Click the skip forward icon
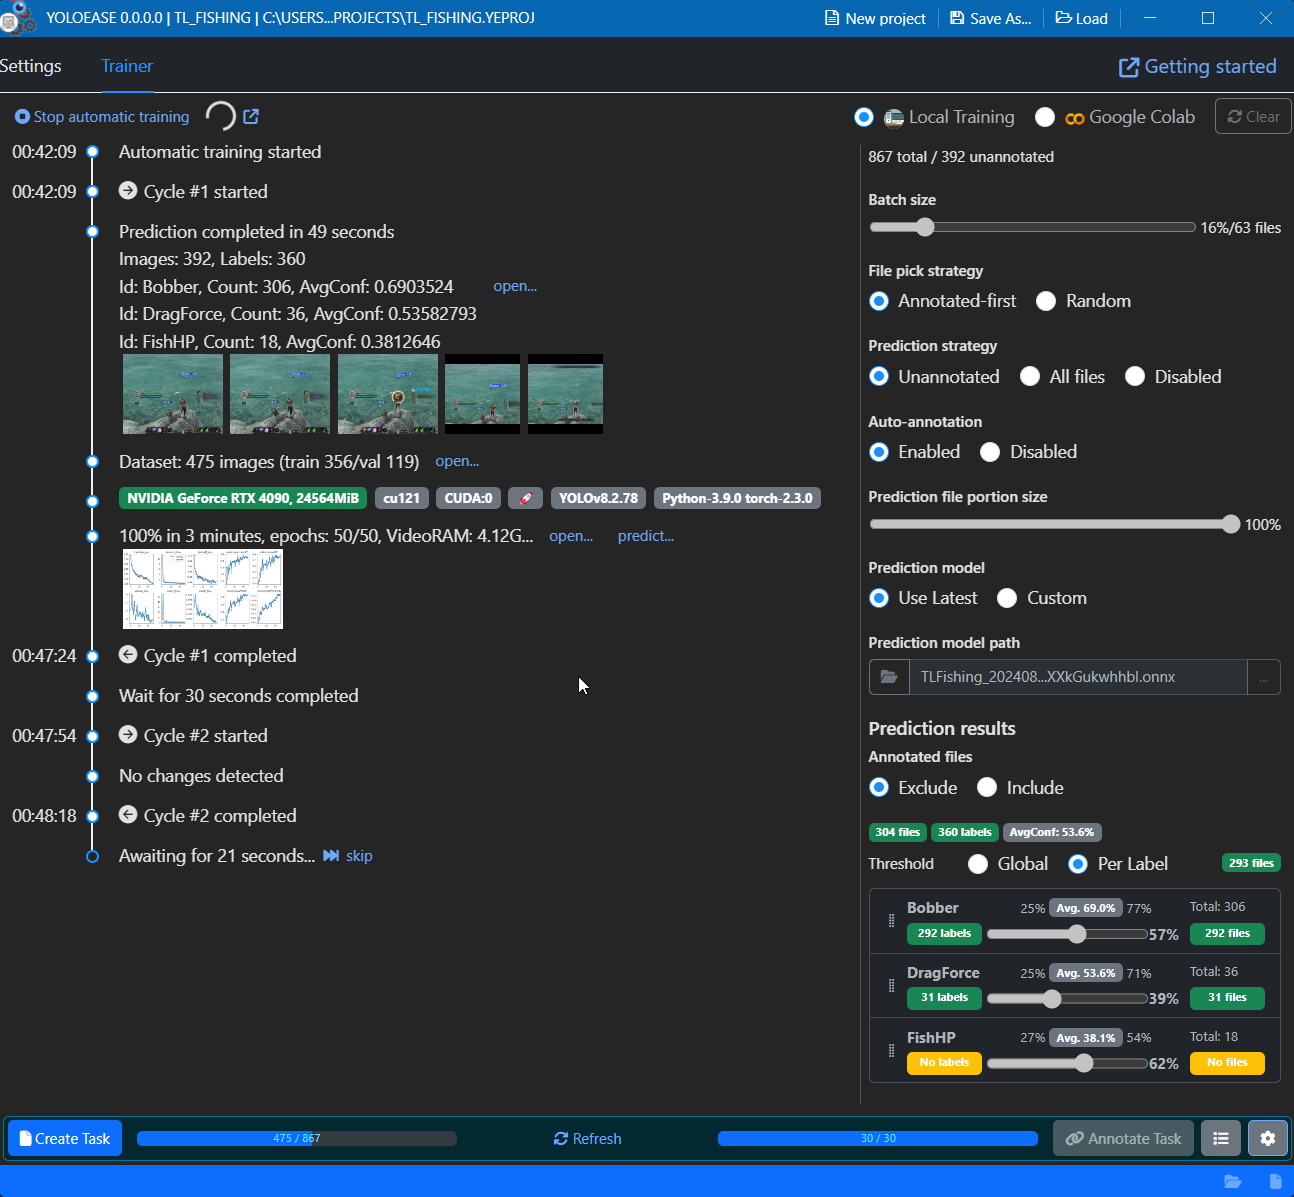The width and height of the screenshot is (1294, 1197). (x=331, y=856)
